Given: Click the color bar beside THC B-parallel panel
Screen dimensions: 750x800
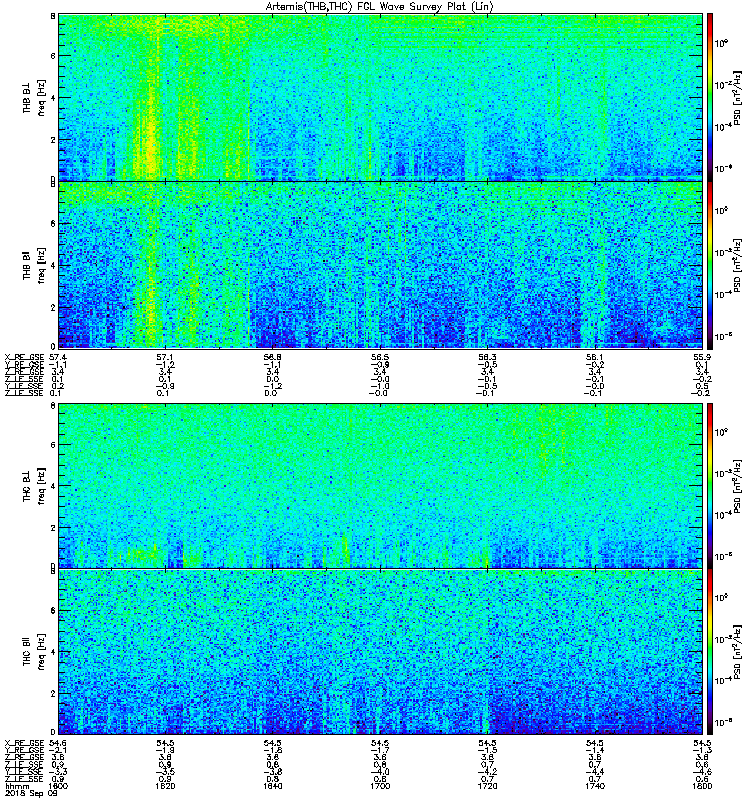Looking at the screenshot, I should tap(710, 652).
